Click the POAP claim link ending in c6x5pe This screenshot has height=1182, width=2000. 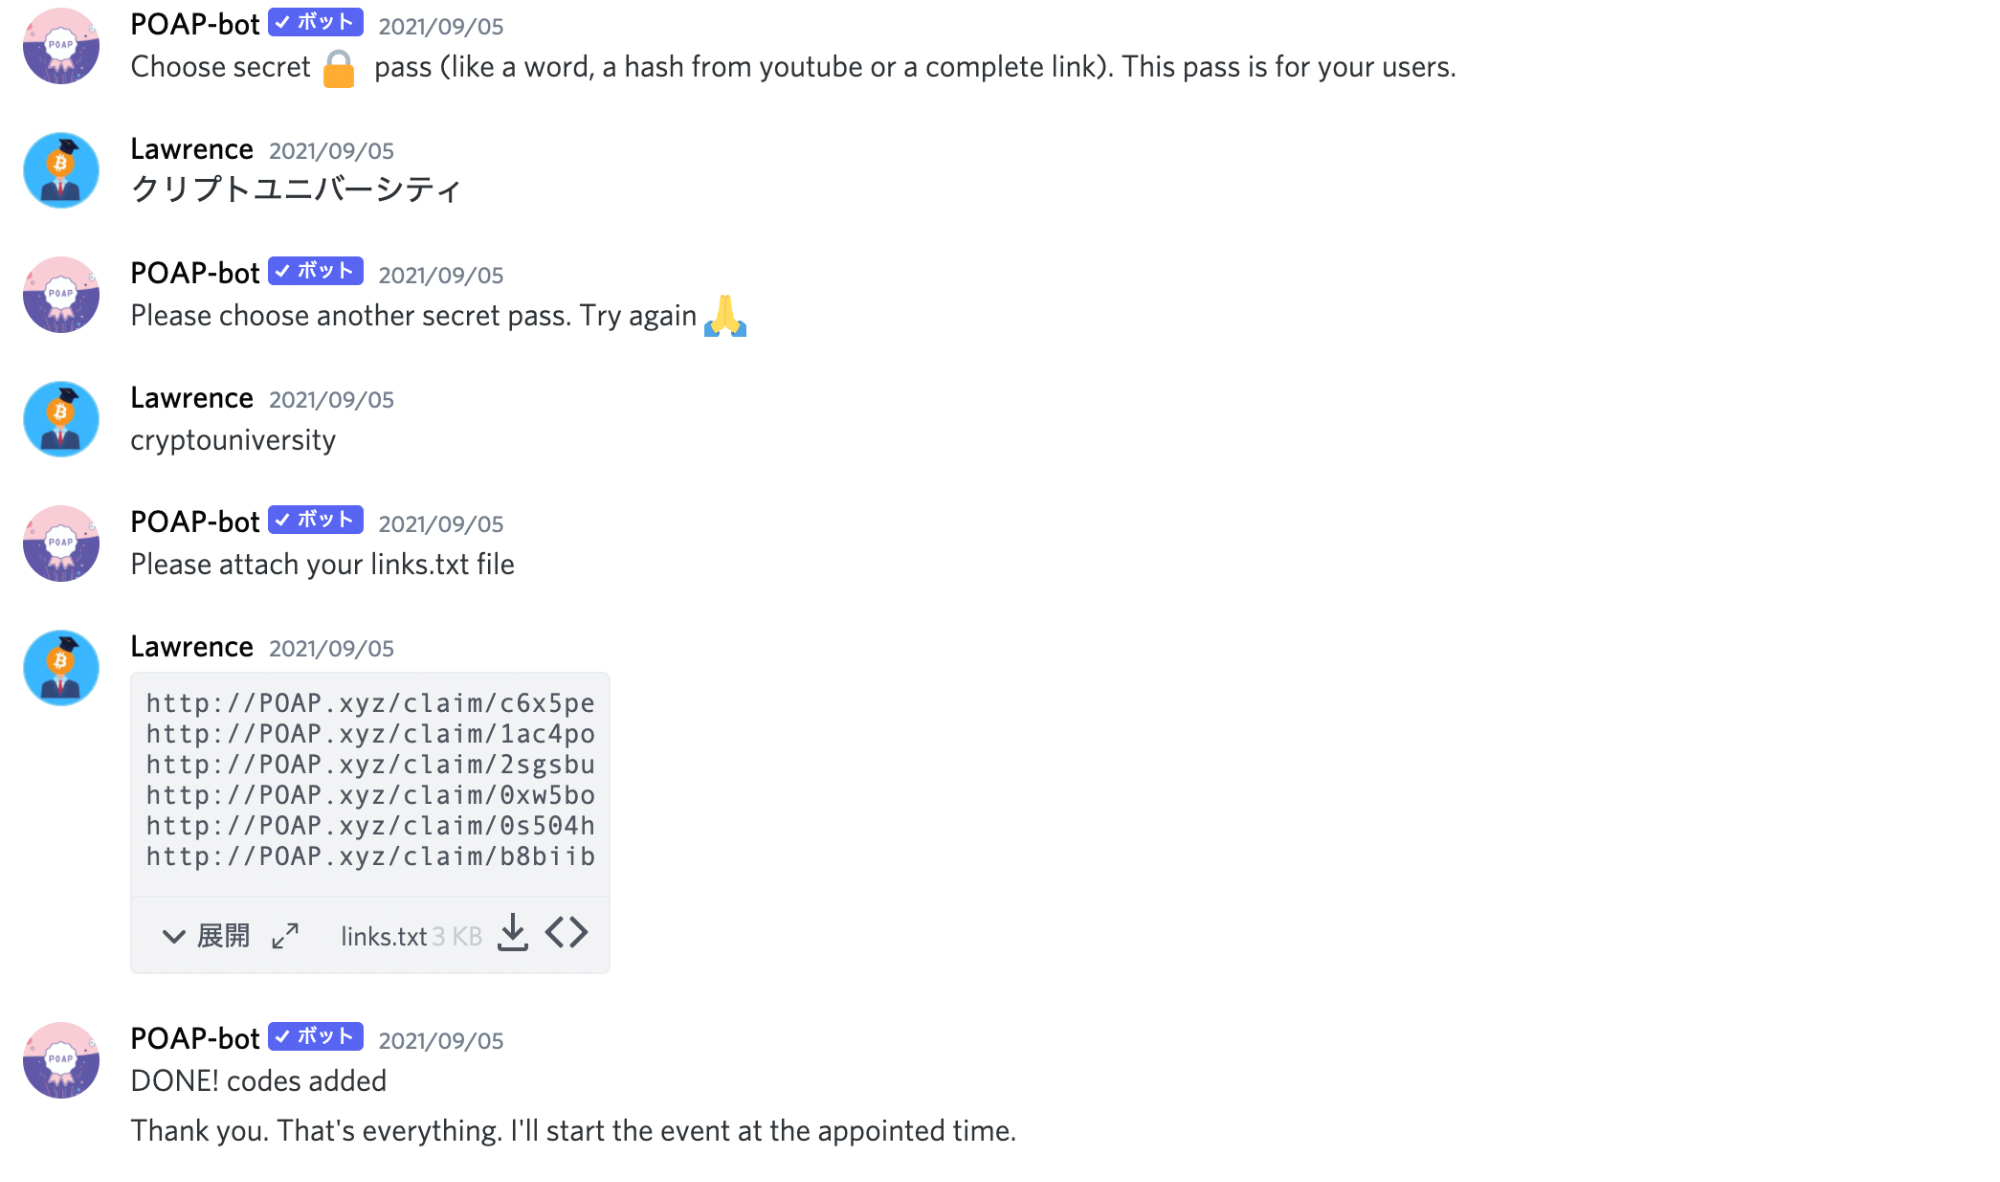click(x=370, y=704)
